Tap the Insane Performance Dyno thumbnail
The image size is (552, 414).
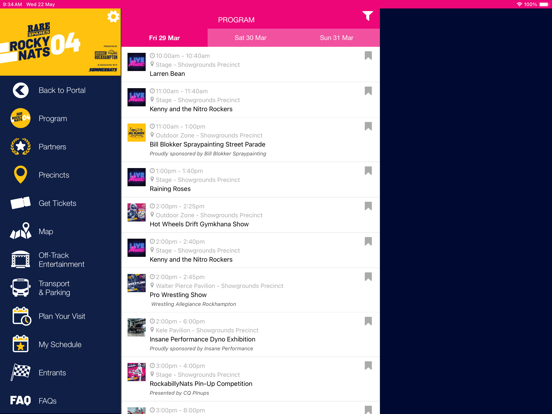point(137,327)
